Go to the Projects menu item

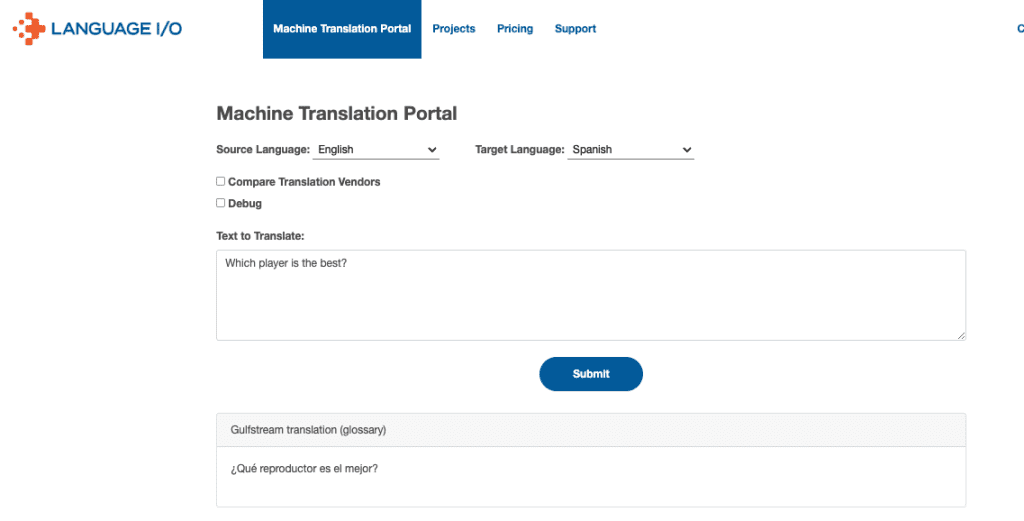453,29
